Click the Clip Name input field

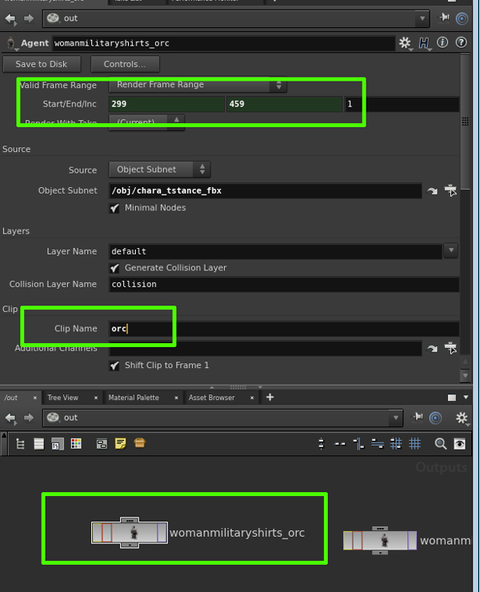tap(284, 328)
